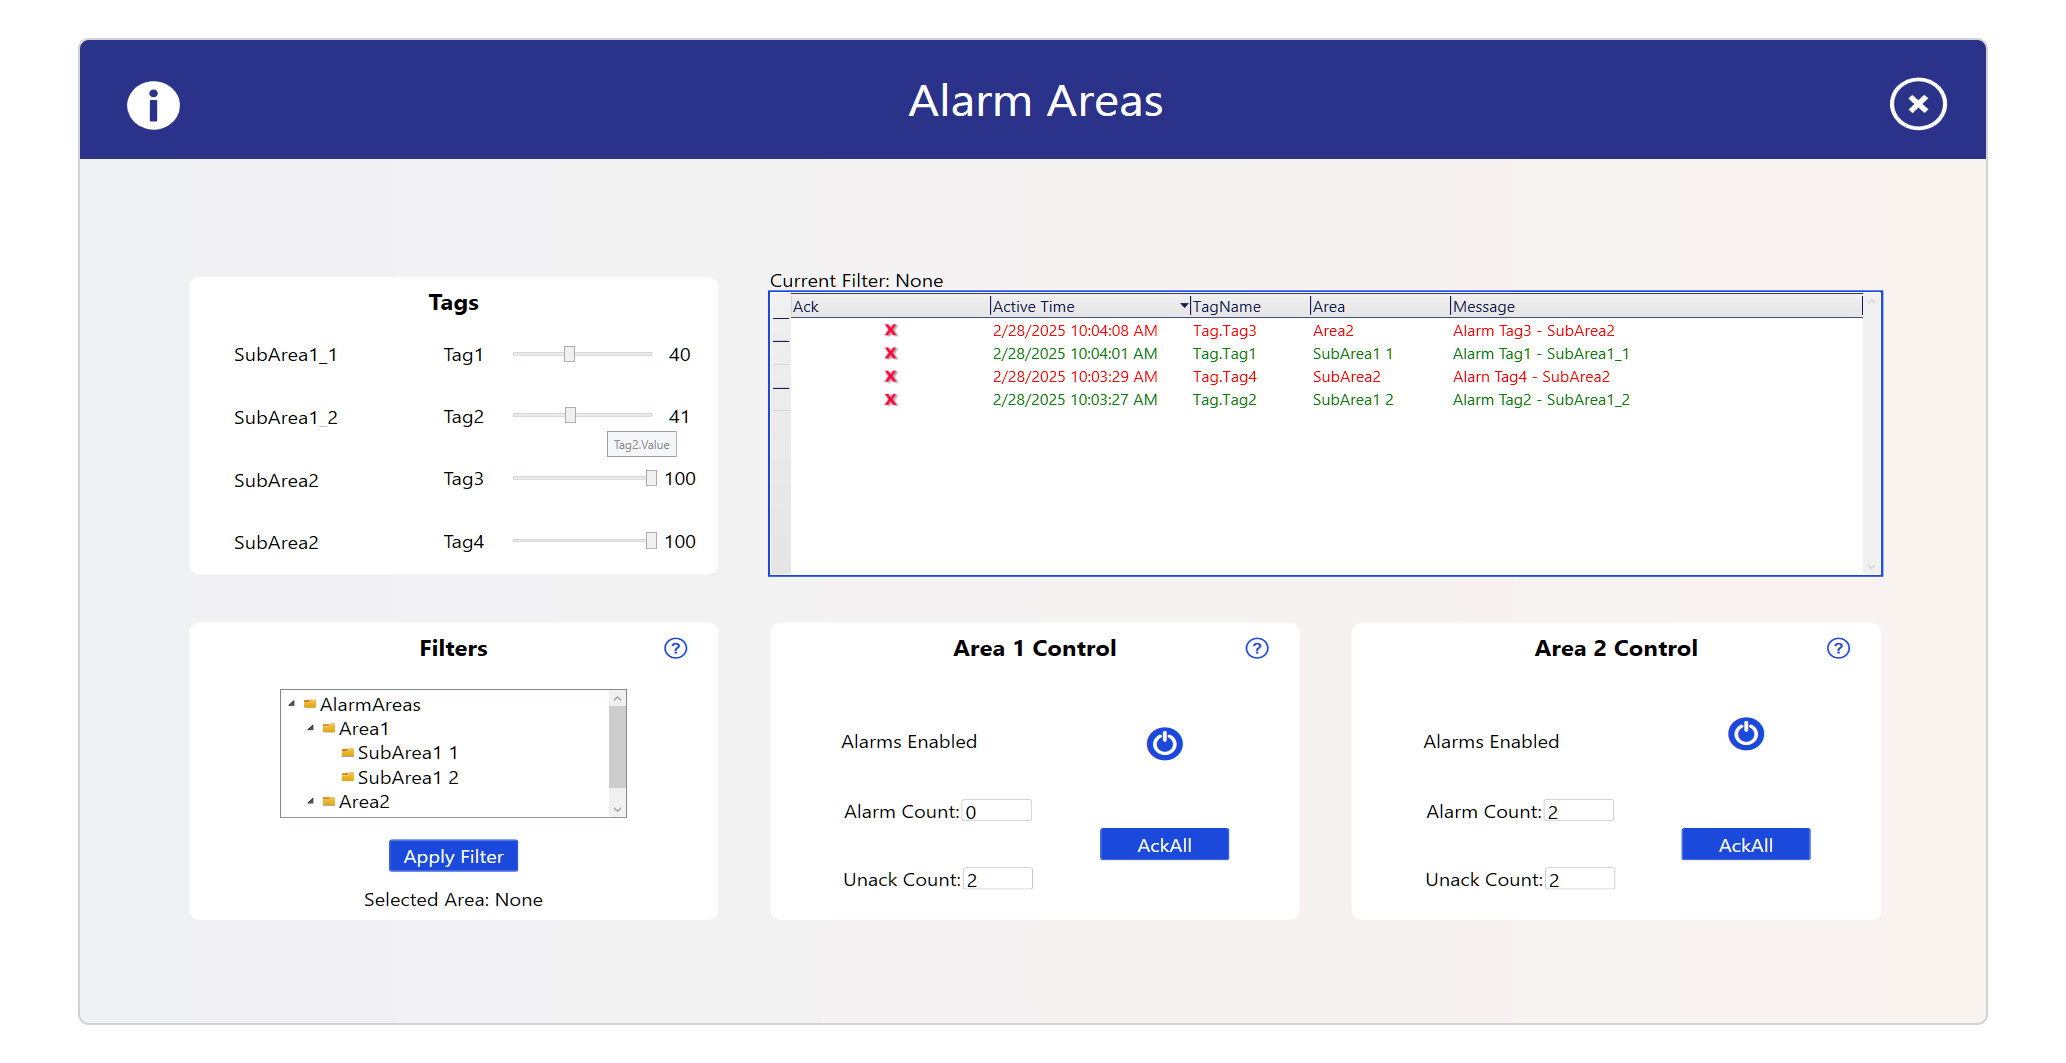Expand the Area2 tree node
2066x1063 pixels.
(x=311, y=801)
